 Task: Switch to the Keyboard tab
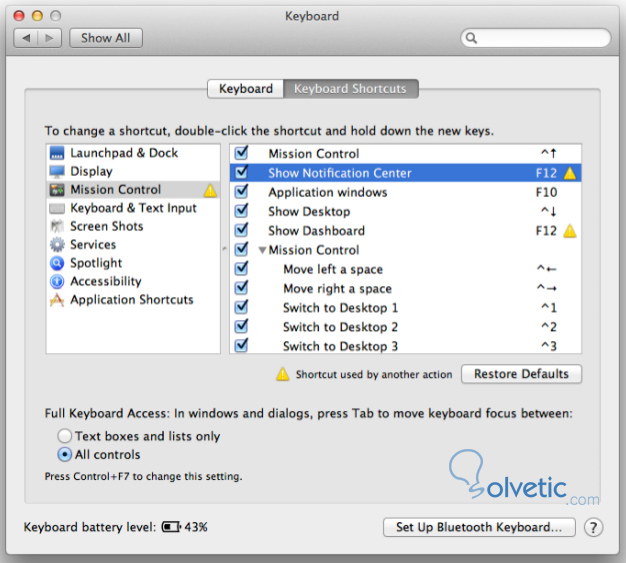coord(246,89)
